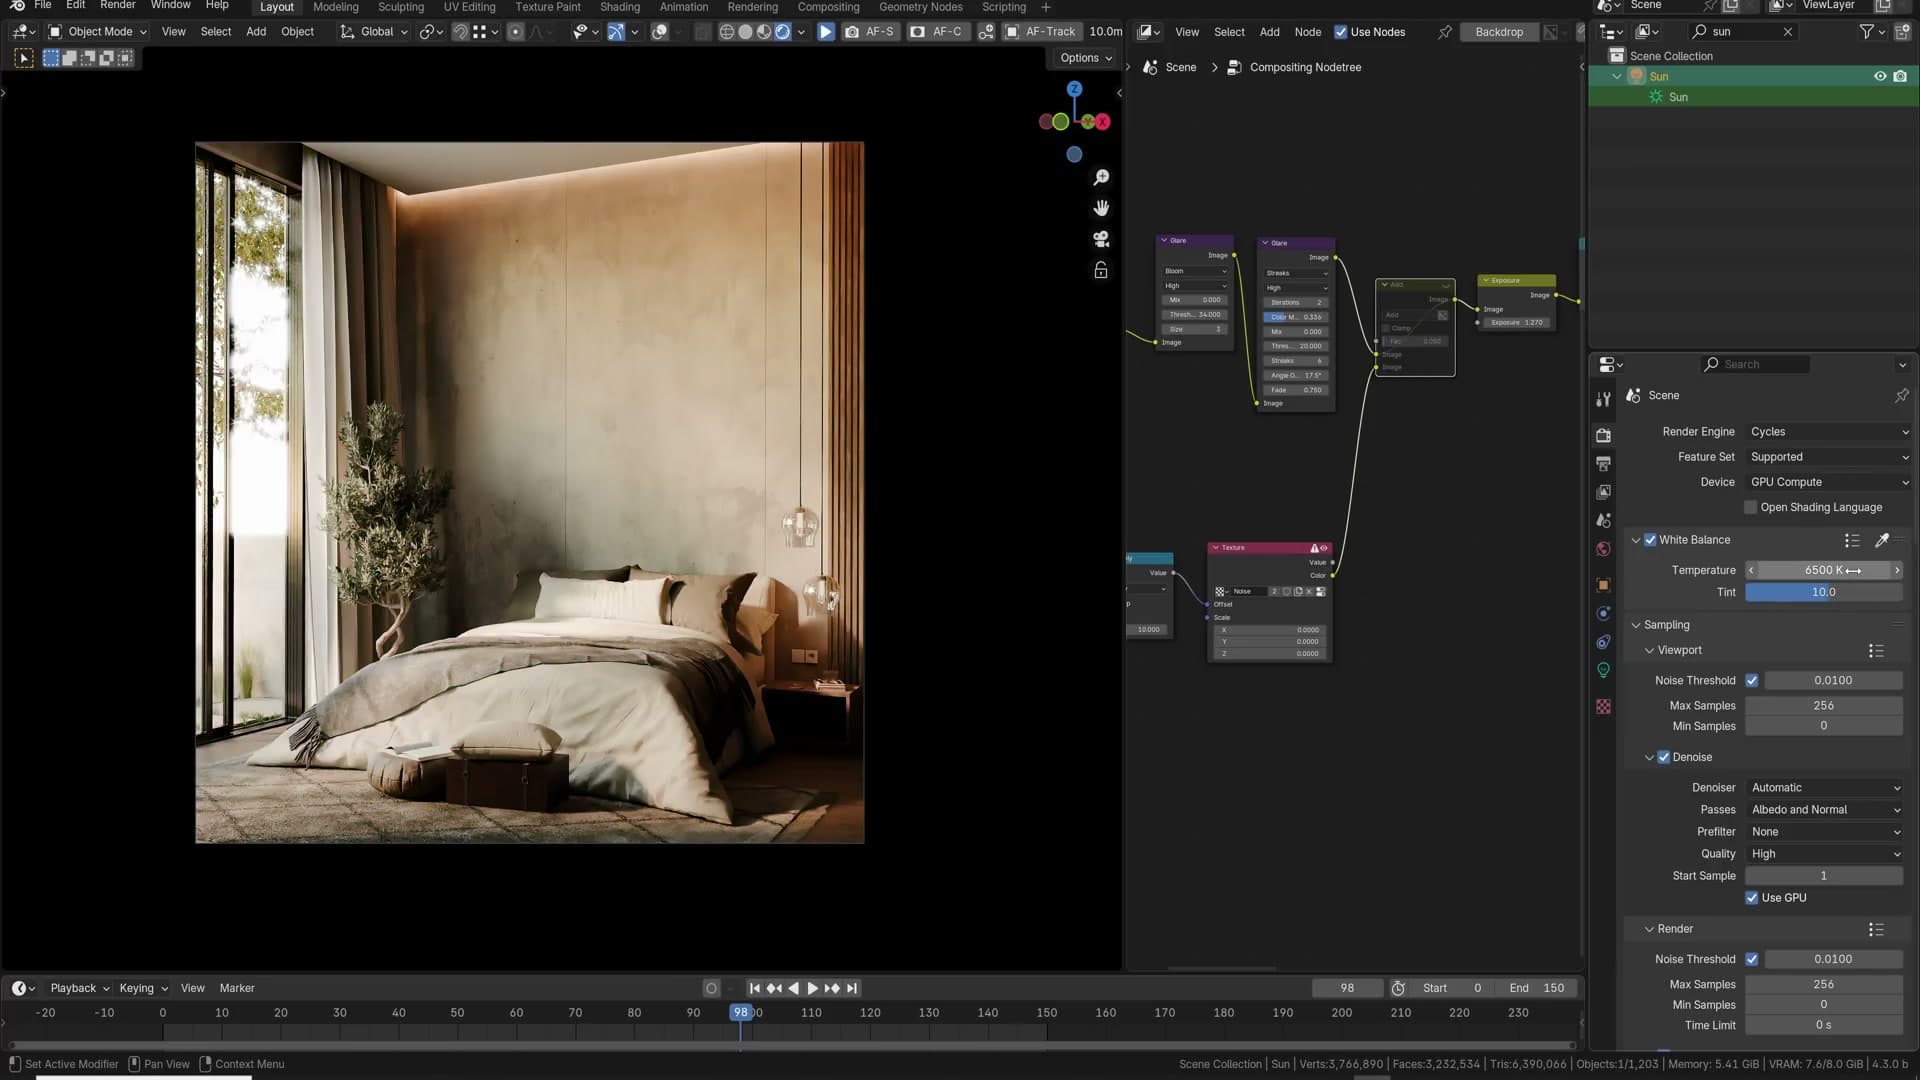
Task: Open the Texture properties checker icon
Action: coord(1604,706)
